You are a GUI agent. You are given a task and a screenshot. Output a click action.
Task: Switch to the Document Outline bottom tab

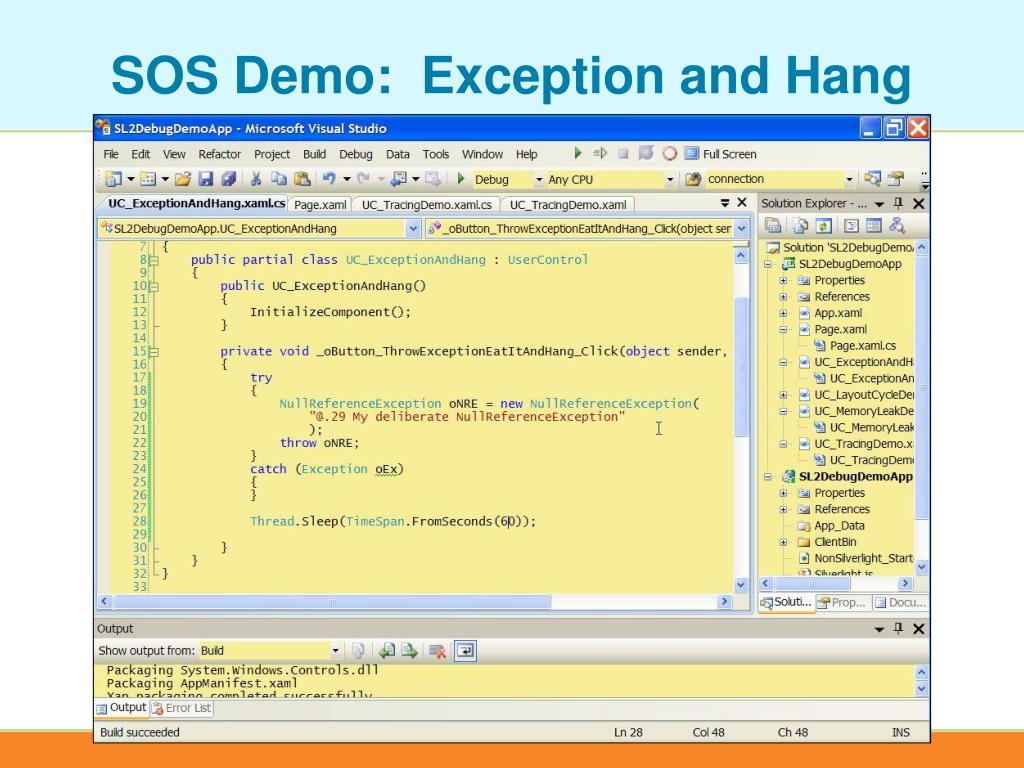tap(901, 602)
